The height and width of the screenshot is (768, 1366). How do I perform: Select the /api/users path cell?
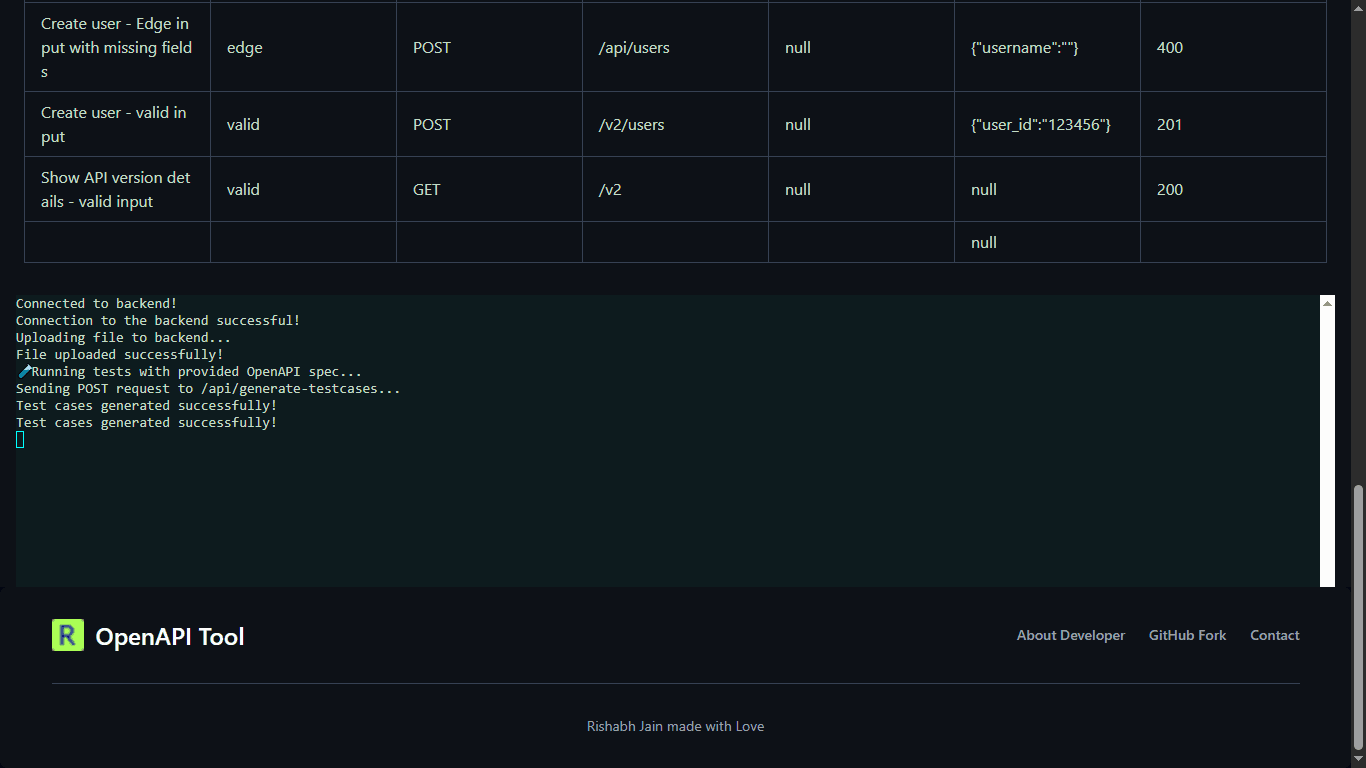point(676,47)
